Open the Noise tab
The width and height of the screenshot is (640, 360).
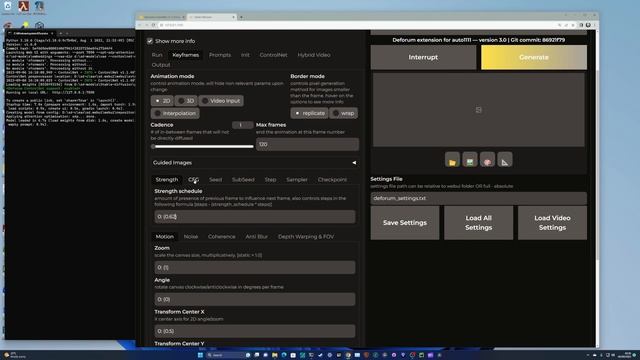pyautogui.click(x=191, y=236)
